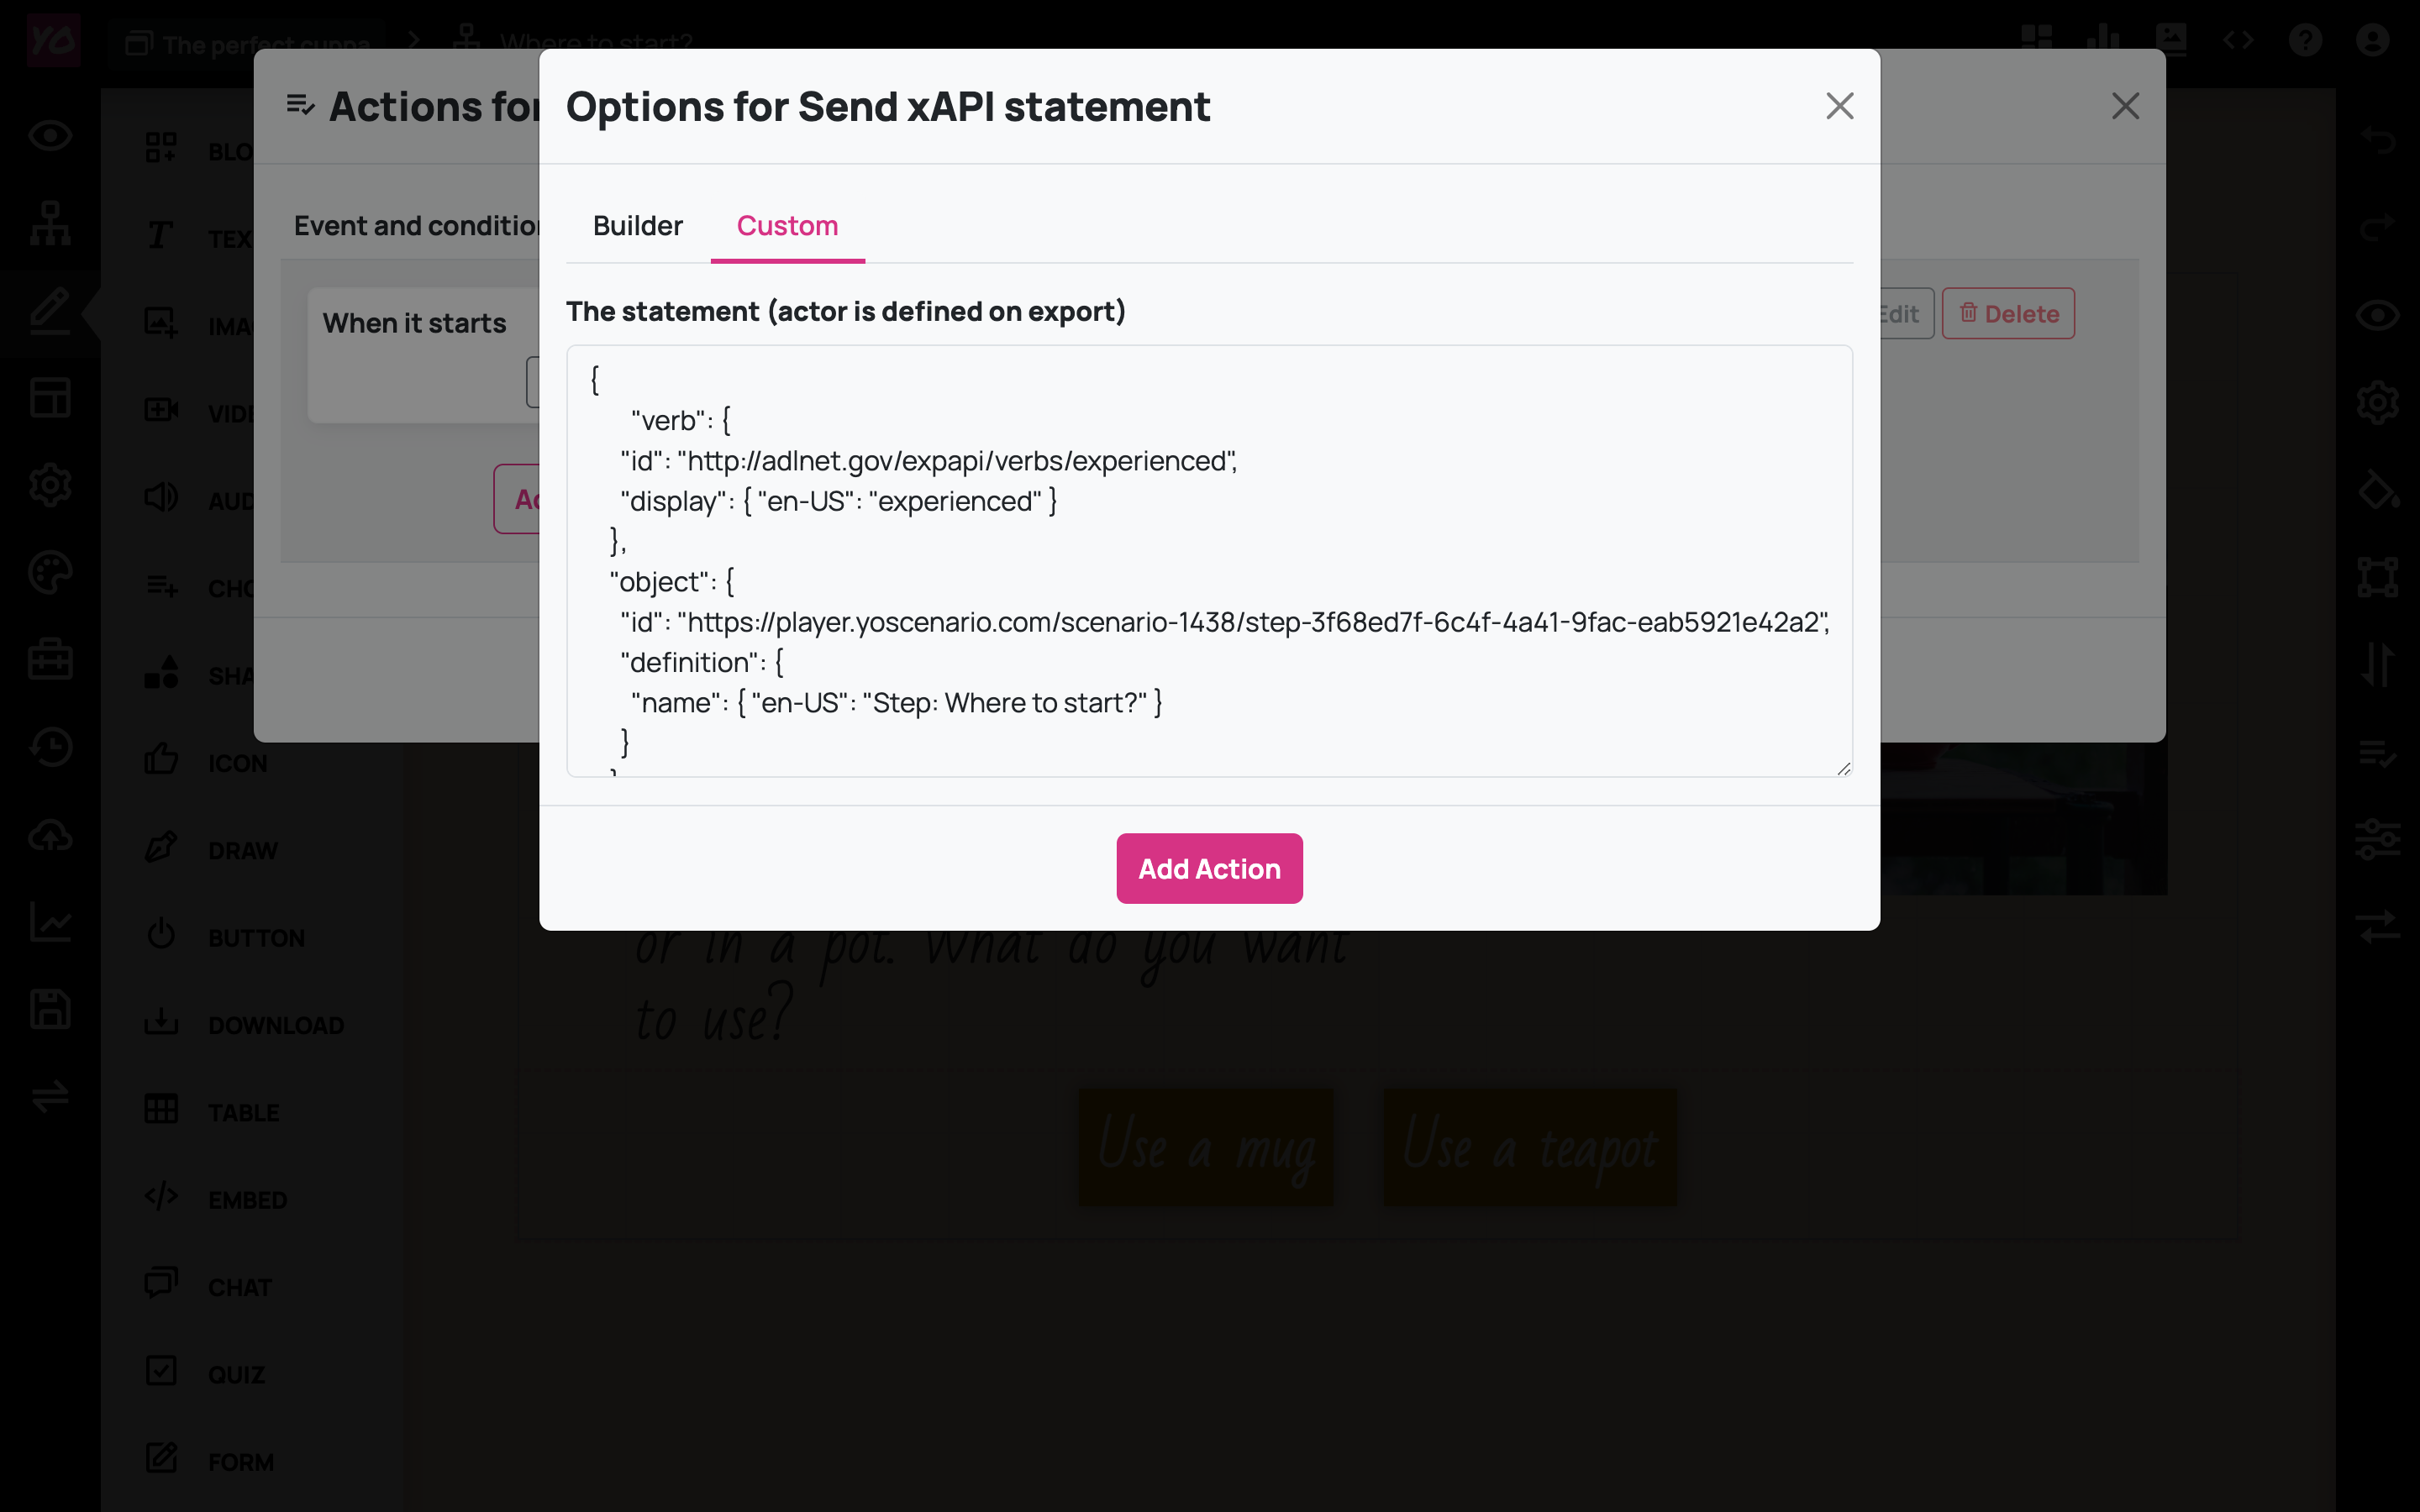This screenshot has width=2420, height=1512.
Task: Click inside the xAPI statement text area
Action: (x=1208, y=560)
